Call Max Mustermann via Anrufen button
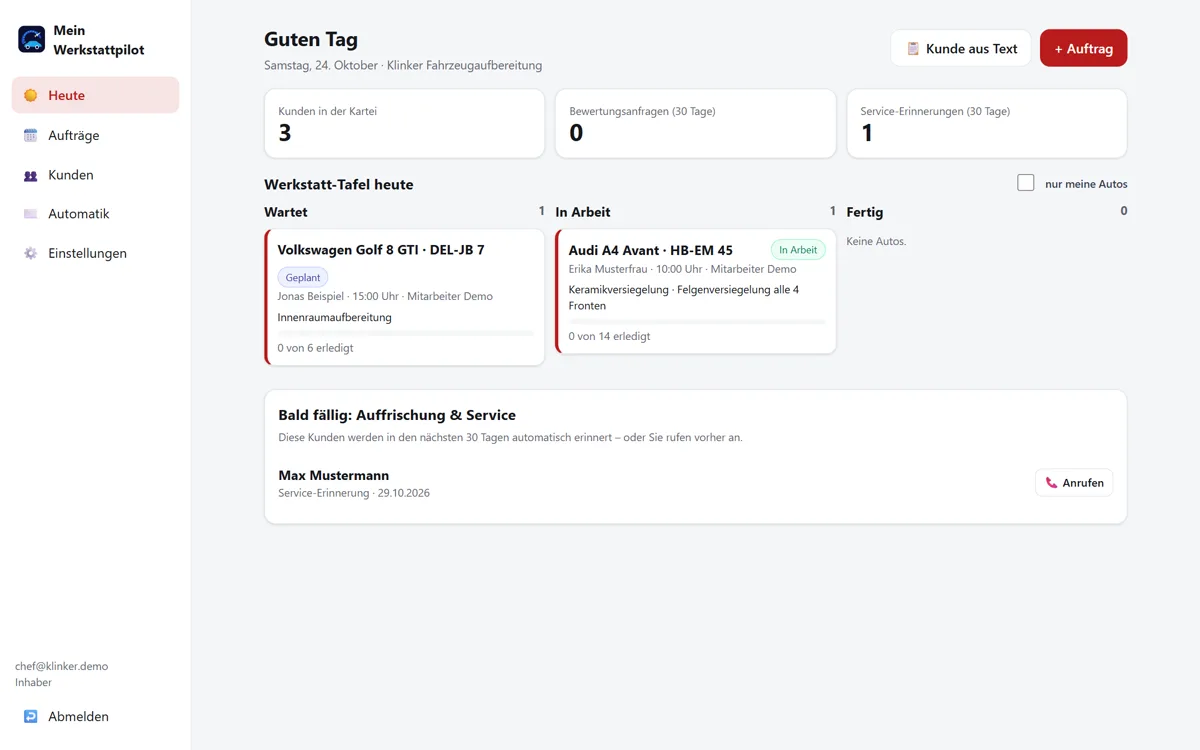The image size is (1200, 750). pyautogui.click(x=1074, y=483)
